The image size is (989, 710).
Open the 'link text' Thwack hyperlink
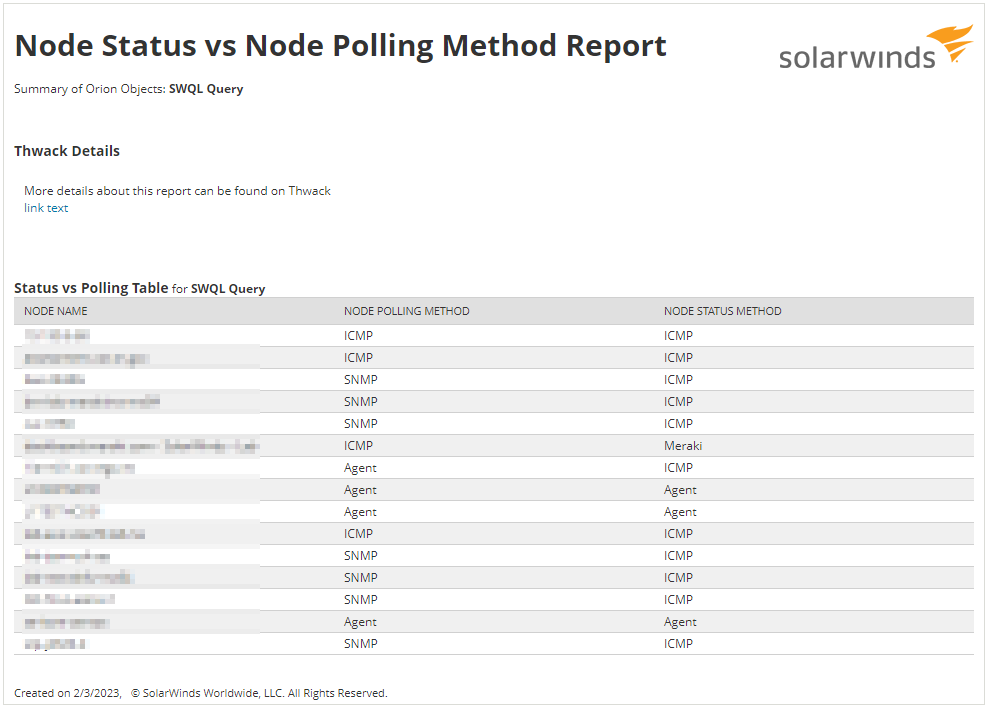click(46, 208)
